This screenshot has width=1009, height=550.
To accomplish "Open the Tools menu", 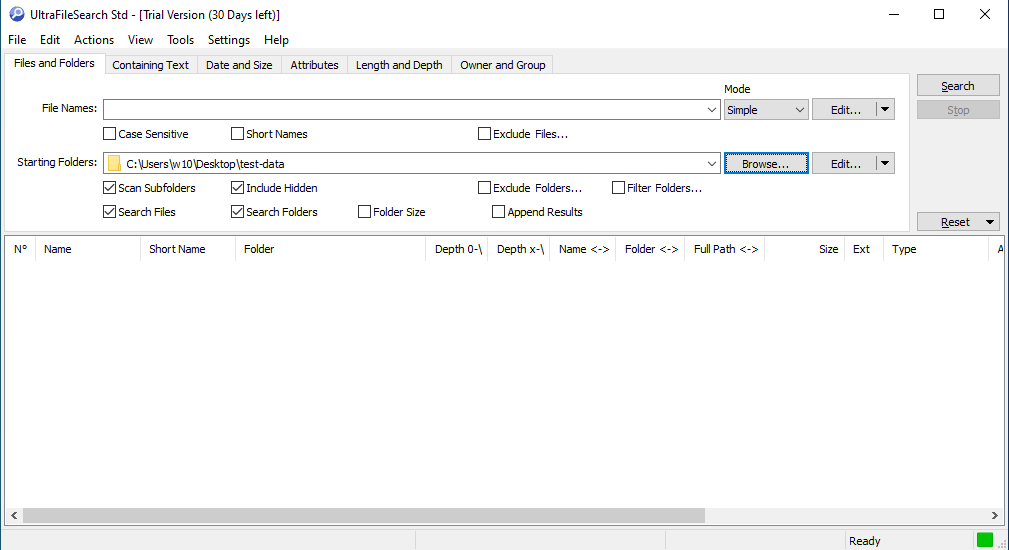I will tap(180, 40).
